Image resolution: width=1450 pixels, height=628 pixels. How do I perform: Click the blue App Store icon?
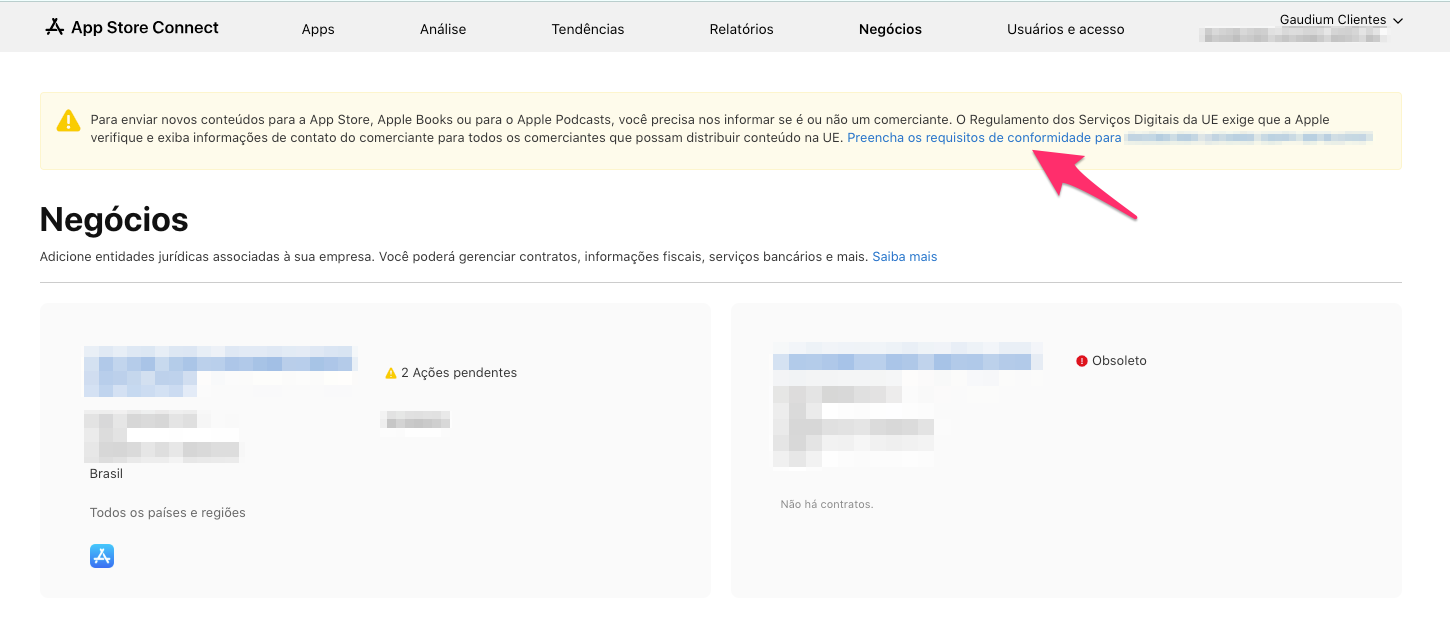tap(102, 556)
